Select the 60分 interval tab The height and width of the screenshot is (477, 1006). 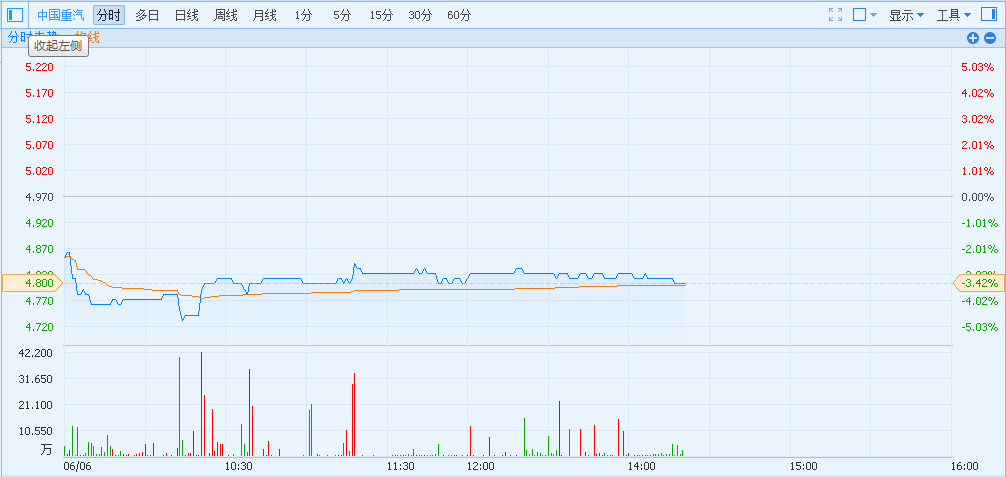tap(459, 15)
